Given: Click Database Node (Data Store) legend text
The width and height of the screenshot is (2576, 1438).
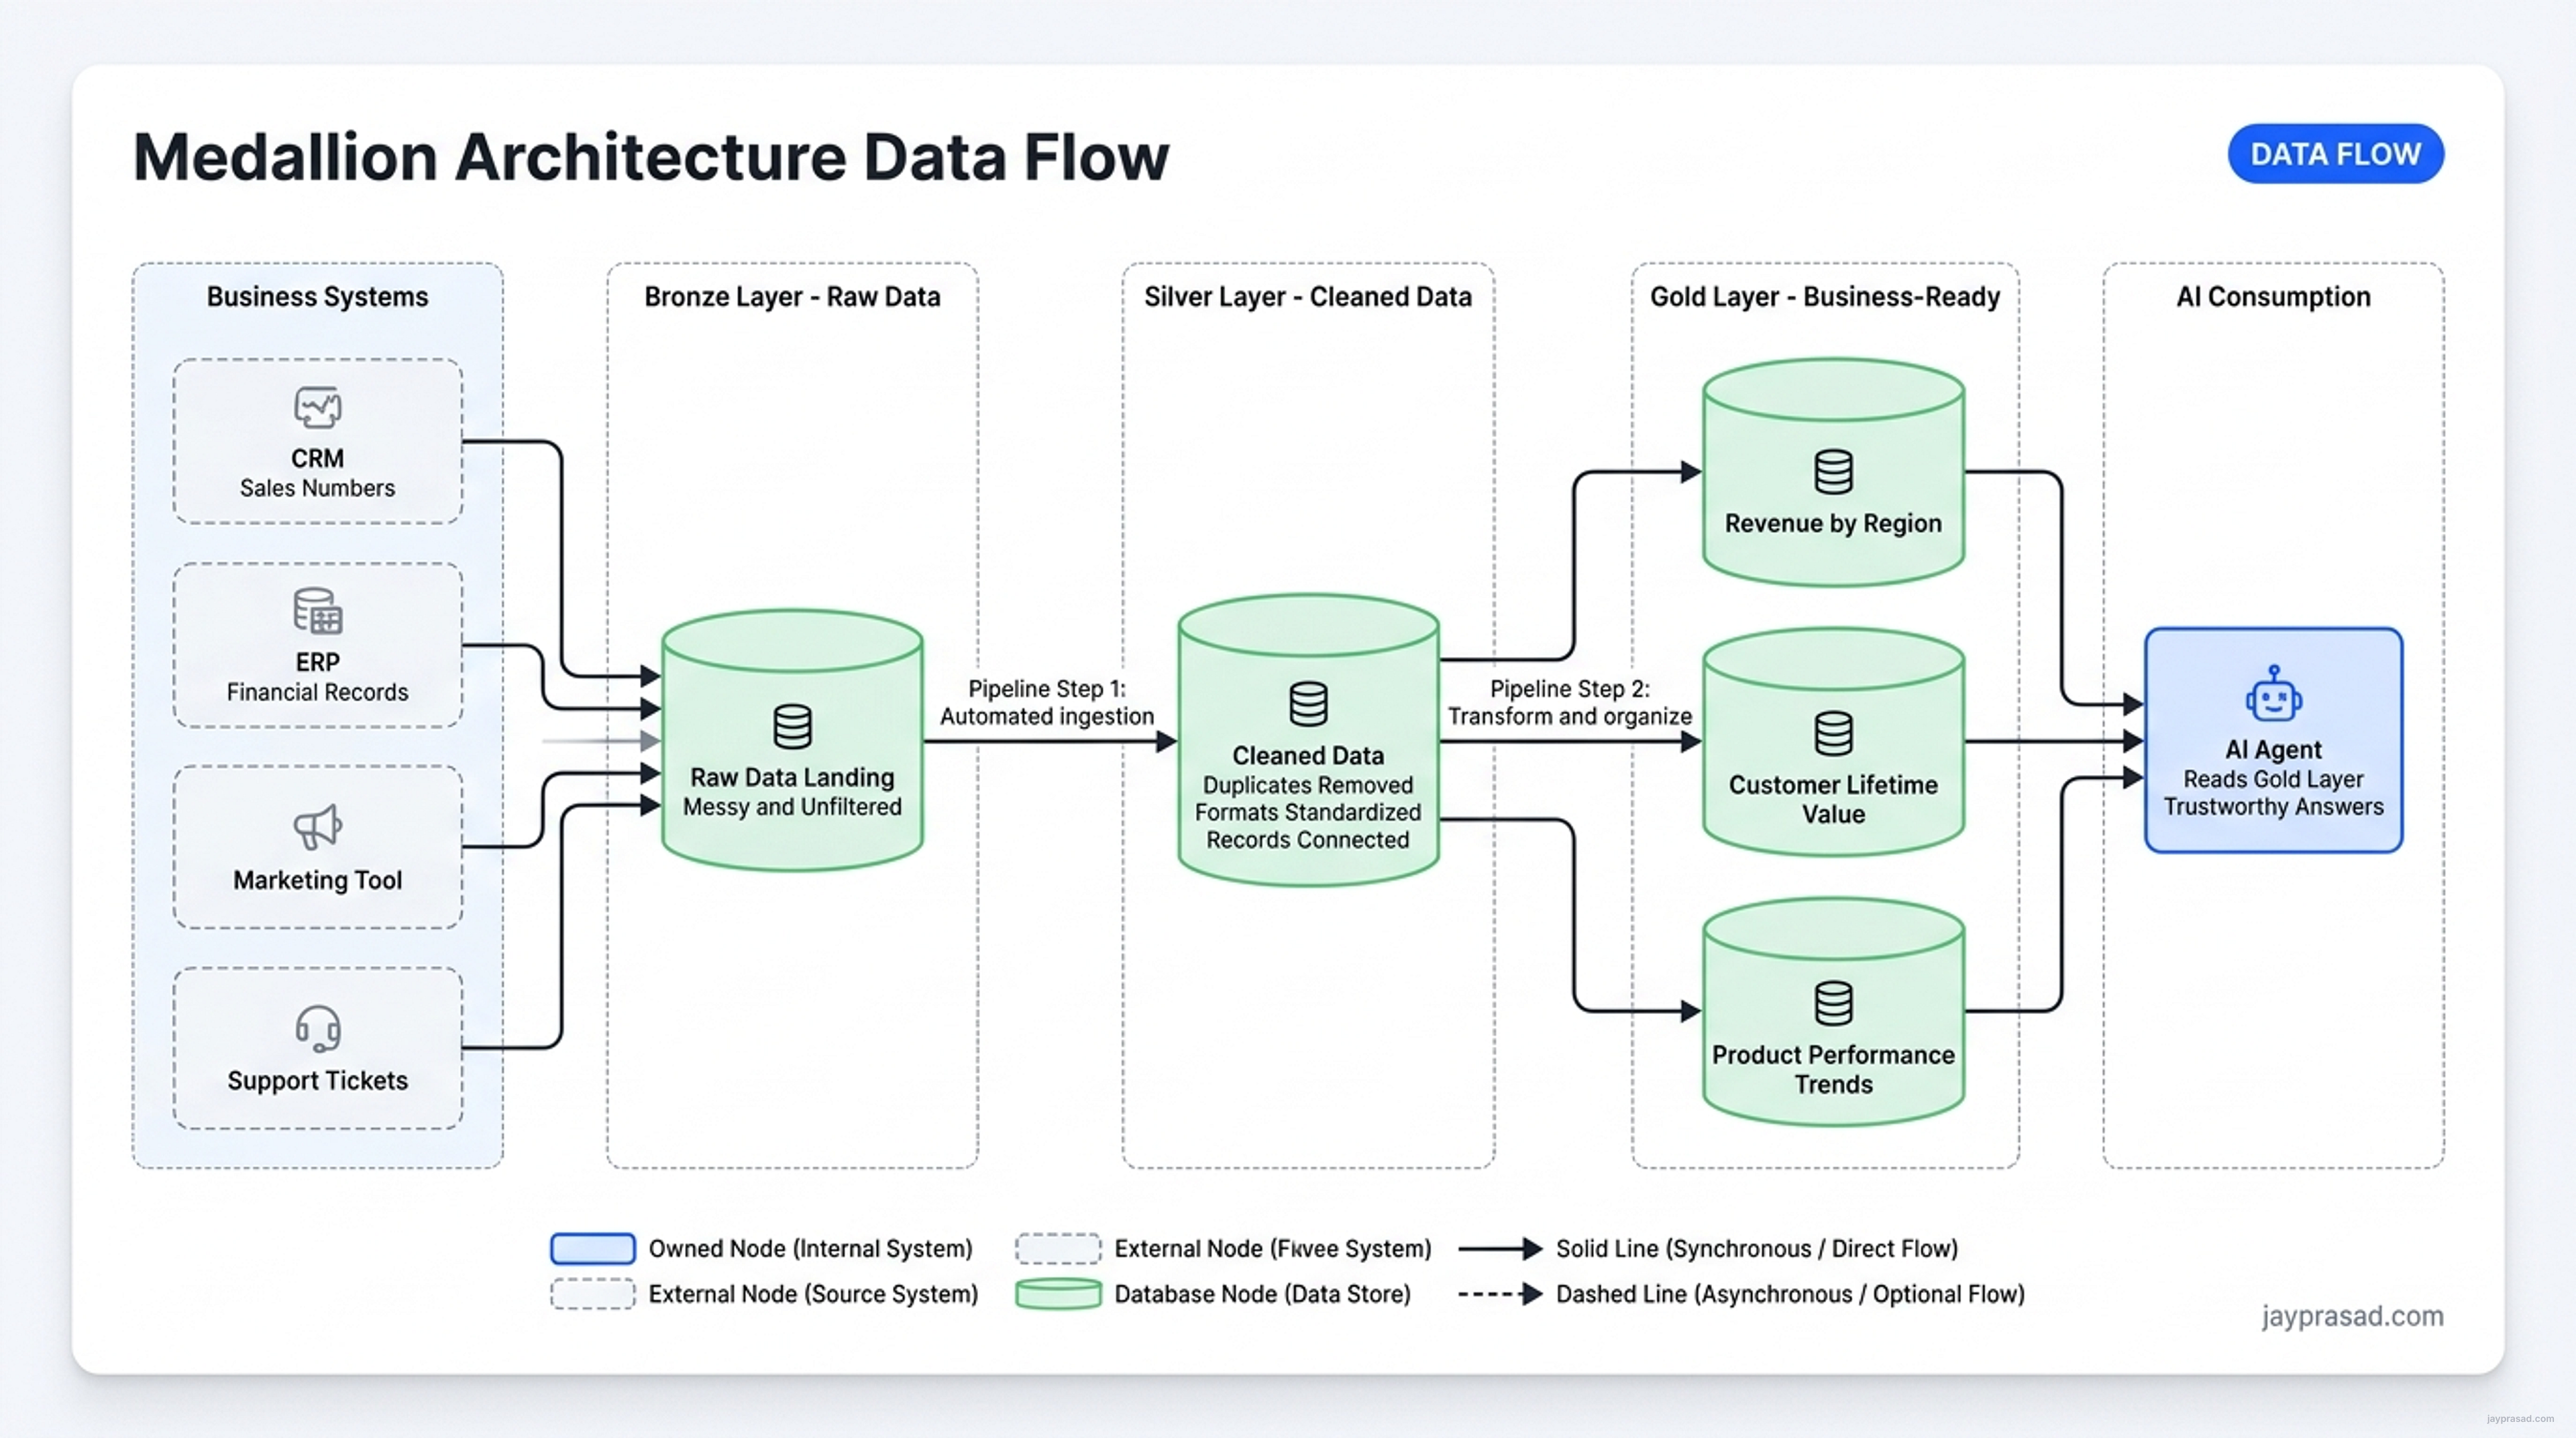Looking at the screenshot, I should point(1263,1294).
